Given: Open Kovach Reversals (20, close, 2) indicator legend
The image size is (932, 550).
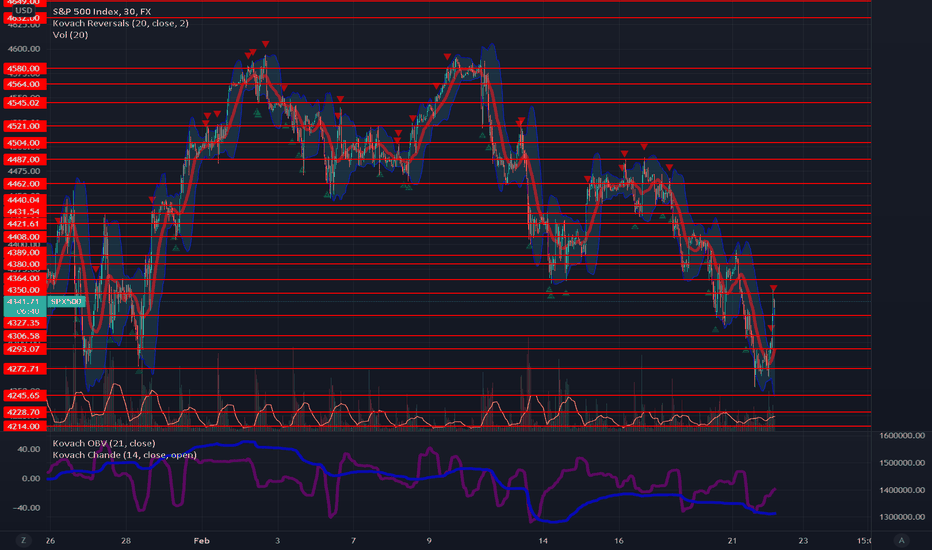Looking at the screenshot, I should pyautogui.click(x=121, y=23).
